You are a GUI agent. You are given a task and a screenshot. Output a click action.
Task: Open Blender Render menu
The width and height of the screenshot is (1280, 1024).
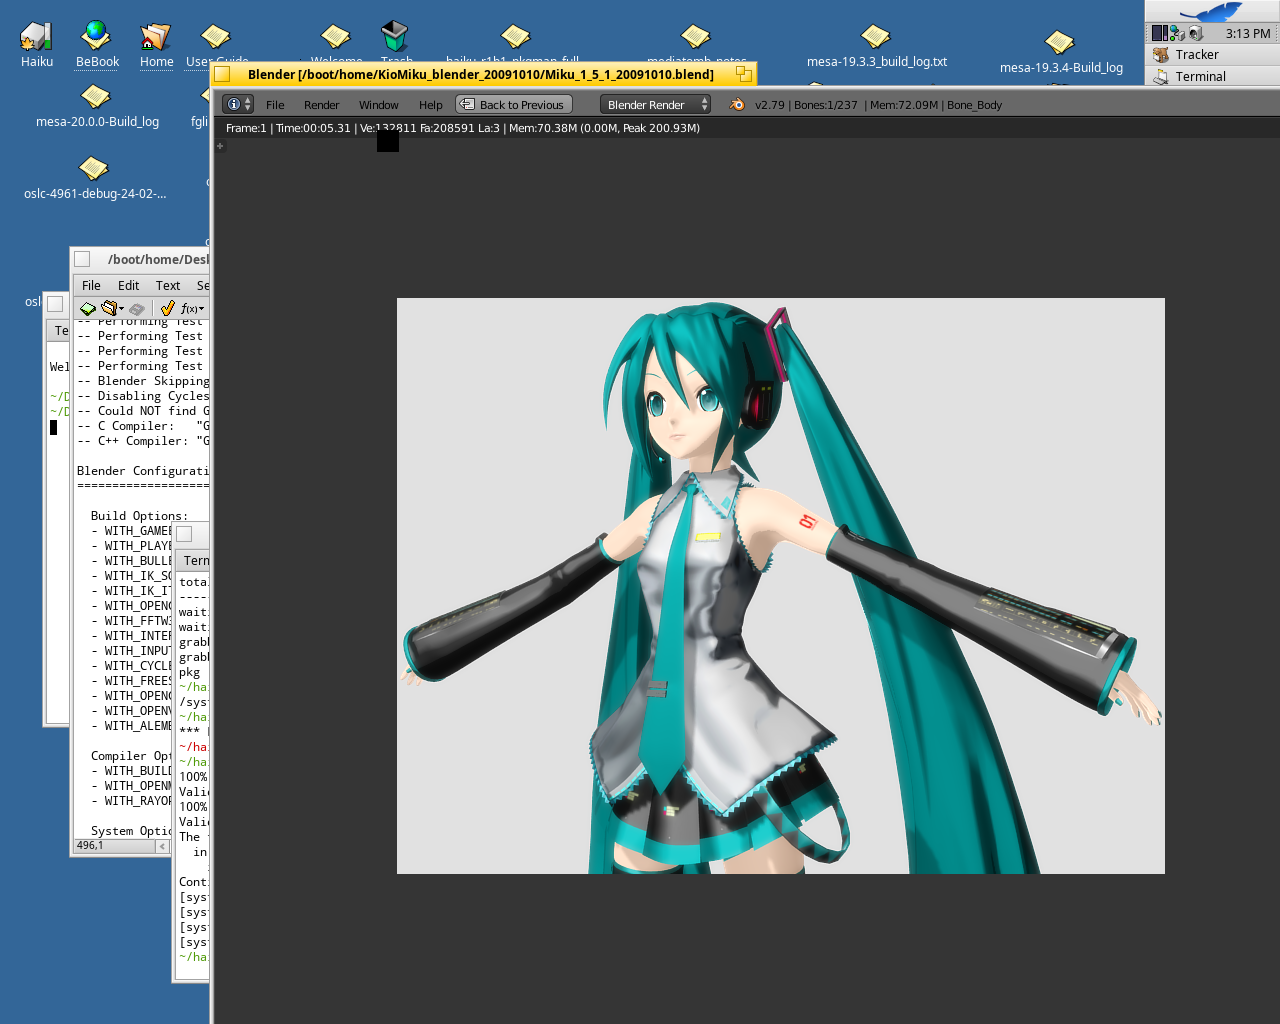point(322,105)
